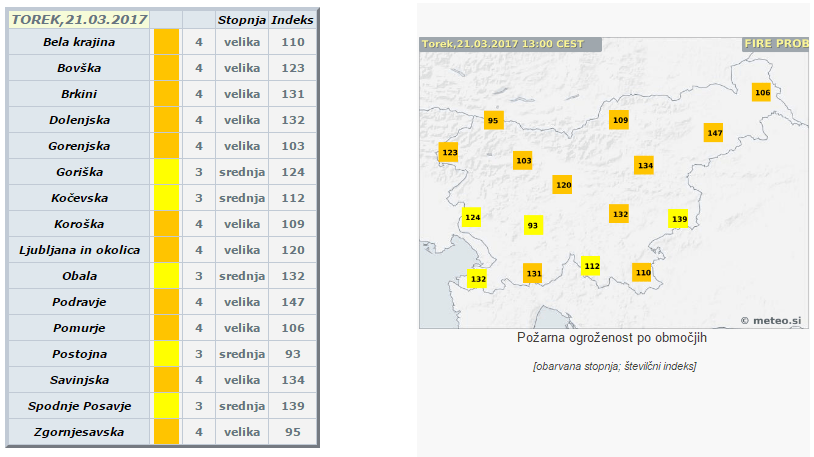This screenshot has width=814, height=457.
Task: Click the Indeks column header
Action: pos(293,19)
